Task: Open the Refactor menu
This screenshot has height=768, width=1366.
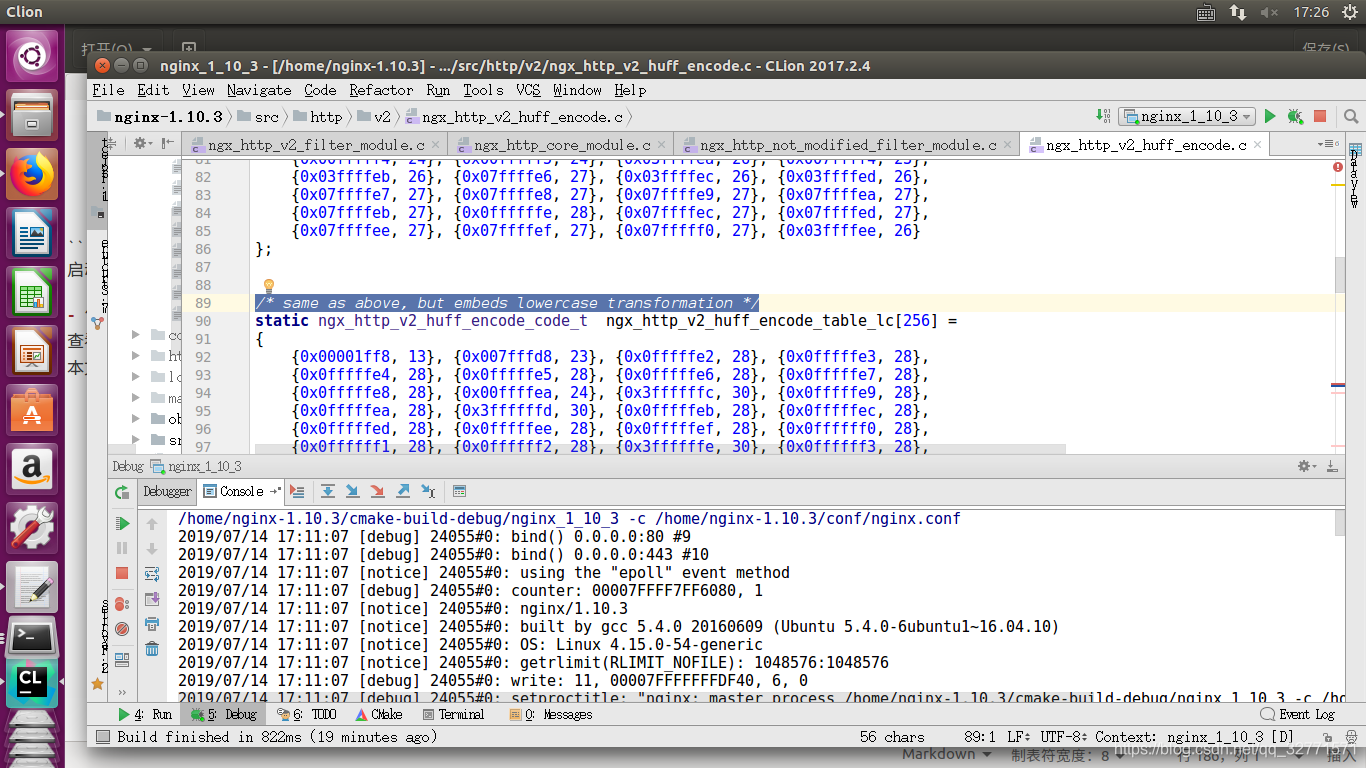Action: [381, 90]
